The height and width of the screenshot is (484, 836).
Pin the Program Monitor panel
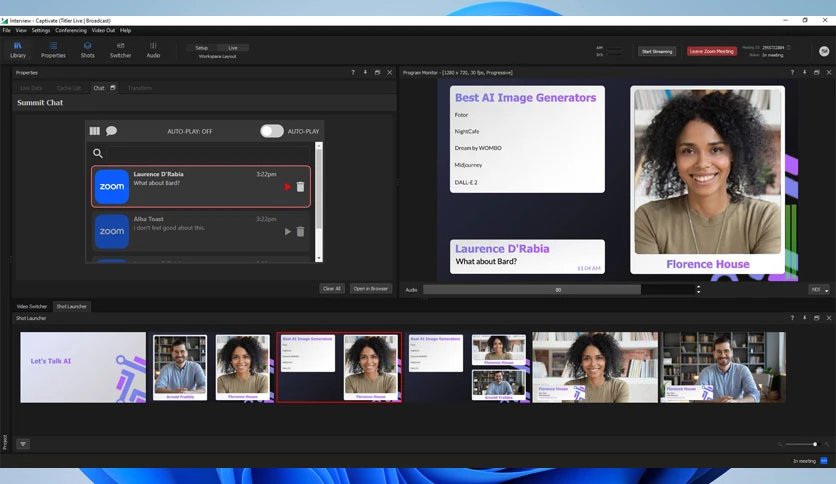pyautogui.click(x=805, y=72)
